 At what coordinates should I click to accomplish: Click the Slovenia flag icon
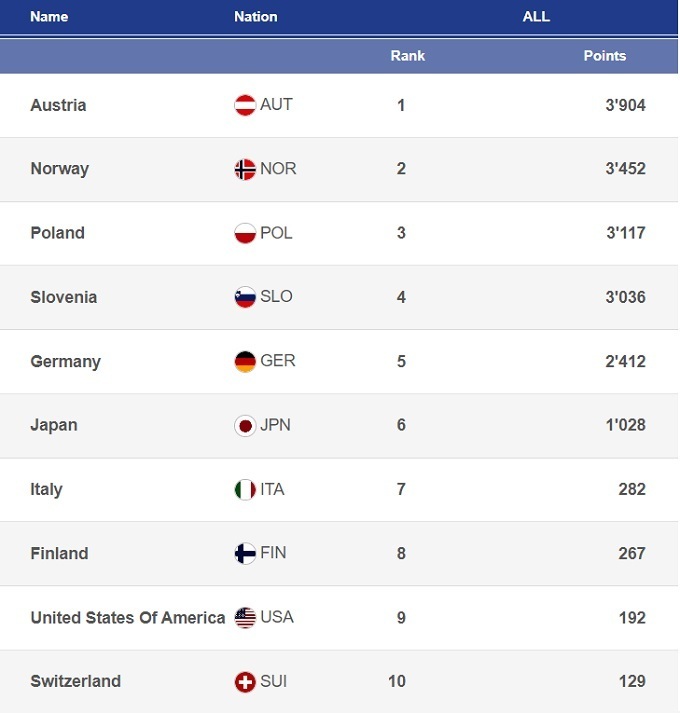245,297
